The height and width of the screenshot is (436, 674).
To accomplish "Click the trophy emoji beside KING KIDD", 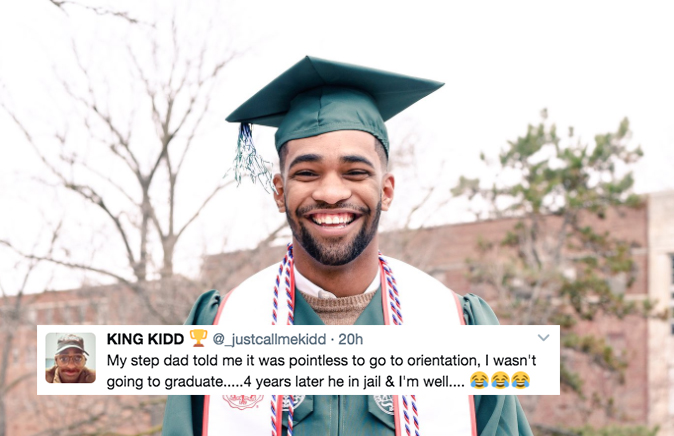I will pyautogui.click(x=198, y=338).
